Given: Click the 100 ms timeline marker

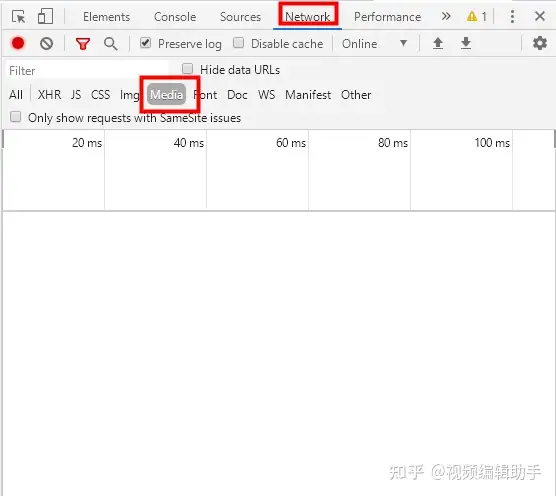Looking at the screenshot, I should tap(492, 143).
